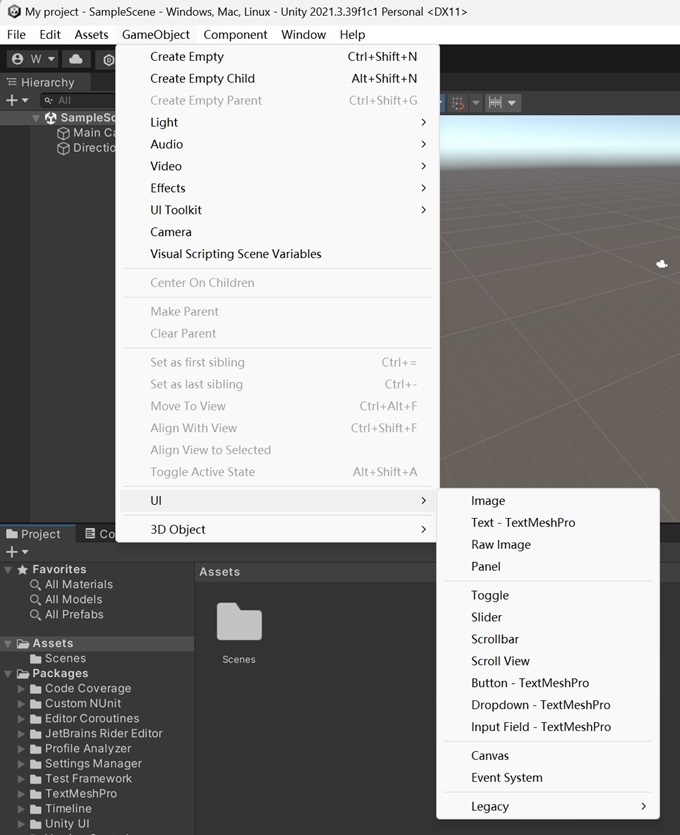Click the Hierarchy search field
This screenshot has height=835, width=680.
coord(78,100)
